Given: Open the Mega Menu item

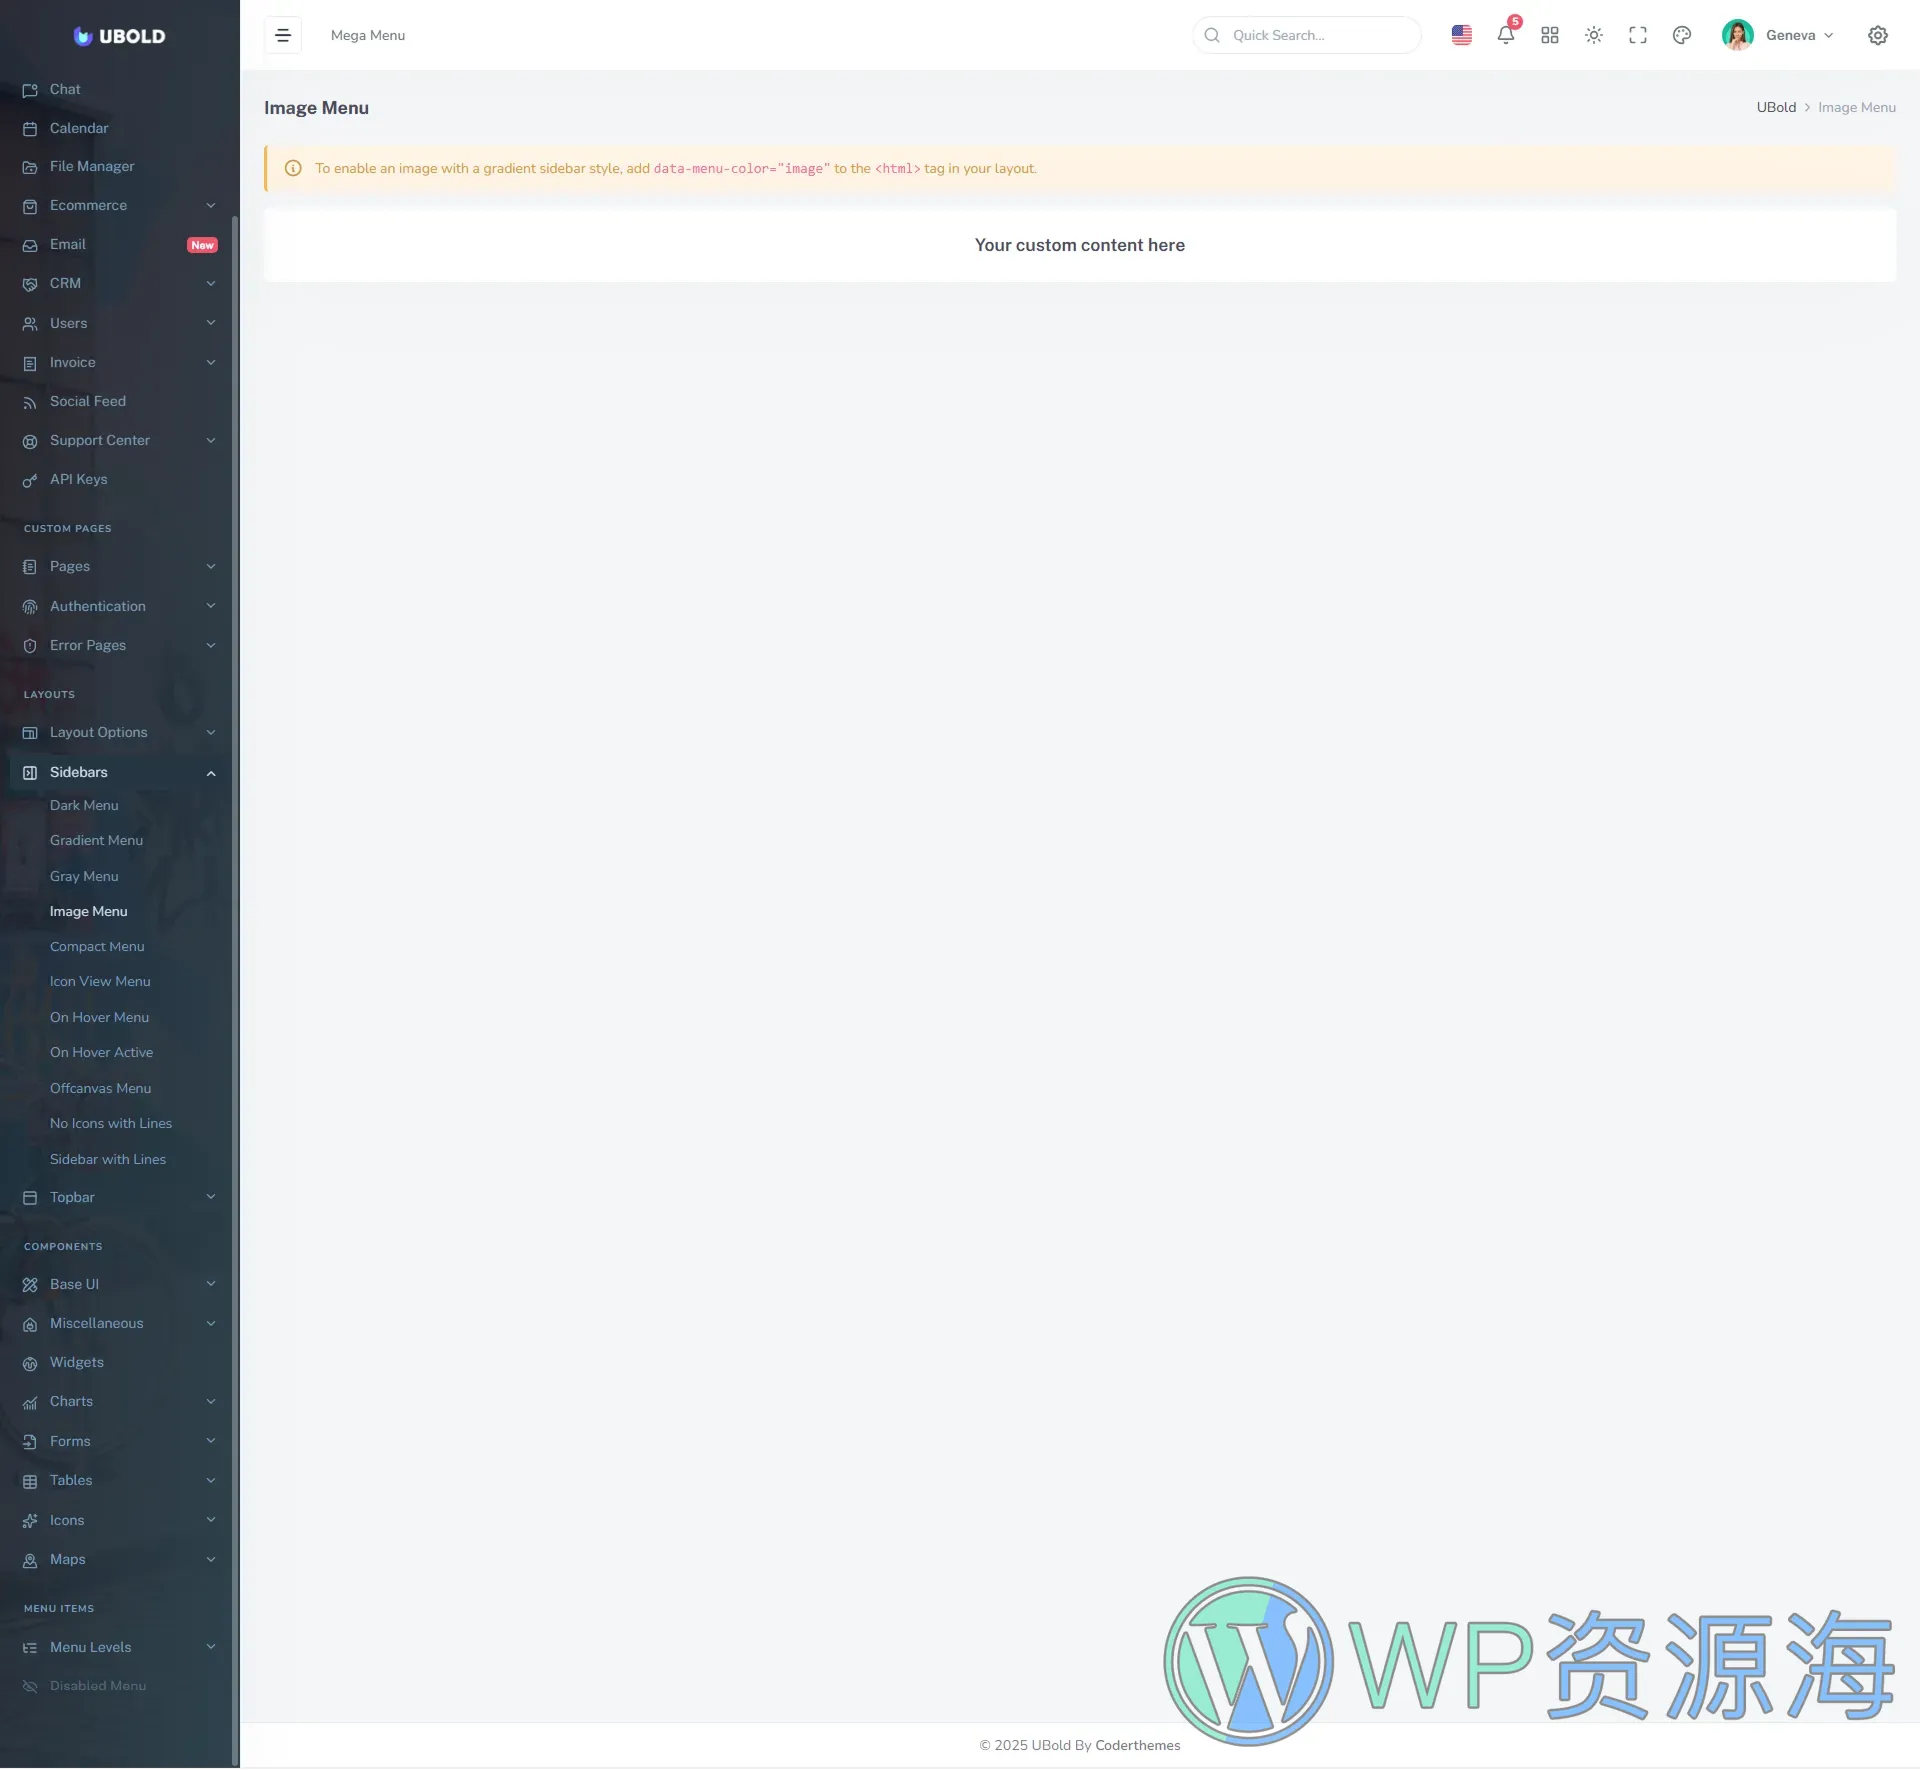Looking at the screenshot, I should 367,35.
